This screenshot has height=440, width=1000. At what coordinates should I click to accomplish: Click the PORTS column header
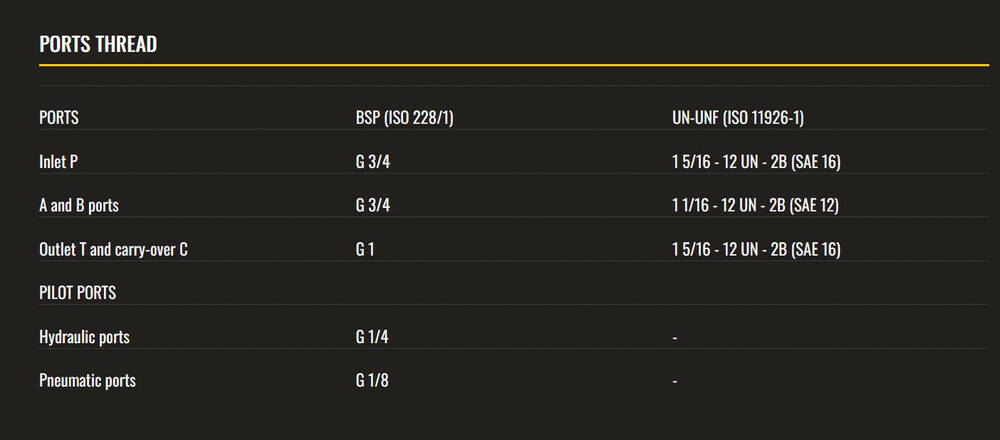[59, 118]
